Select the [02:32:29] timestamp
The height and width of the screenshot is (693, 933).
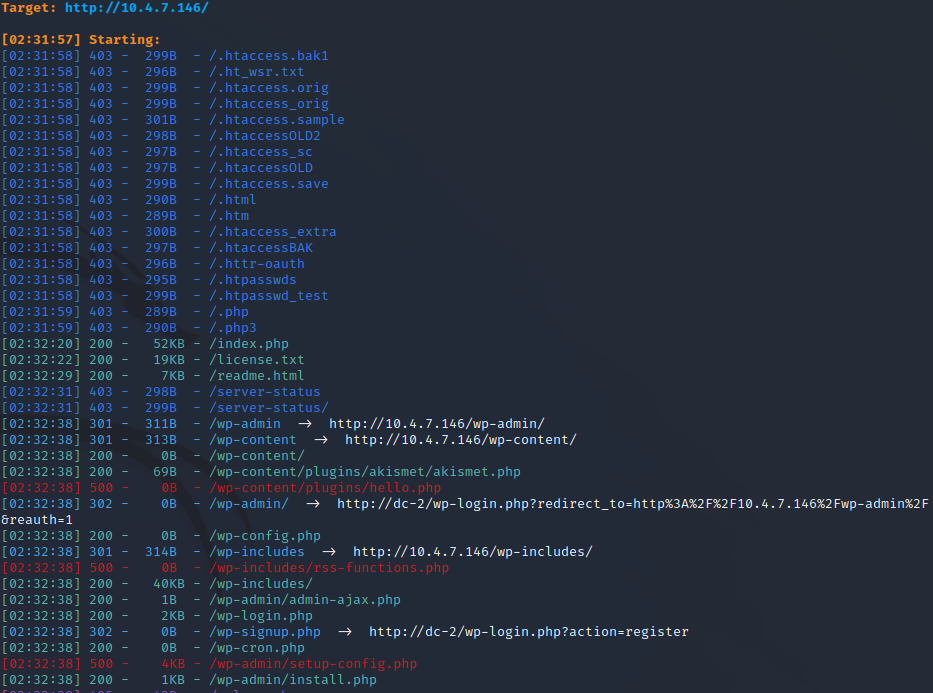tap(41, 376)
